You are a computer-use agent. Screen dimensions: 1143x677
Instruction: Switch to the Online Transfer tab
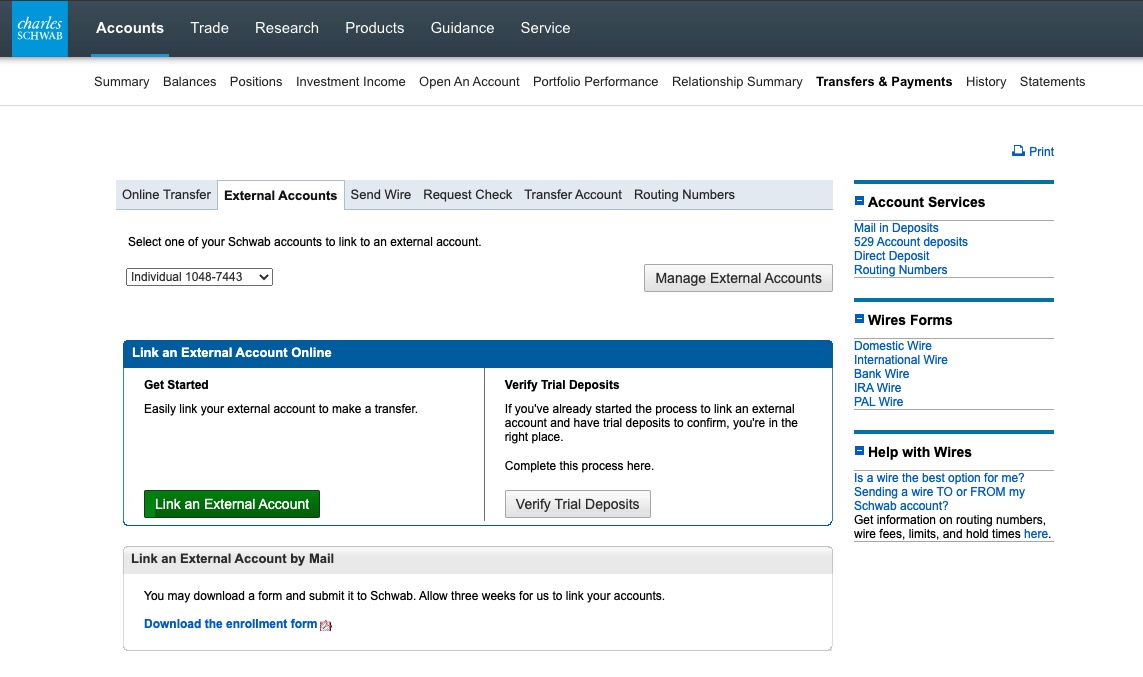pos(166,195)
